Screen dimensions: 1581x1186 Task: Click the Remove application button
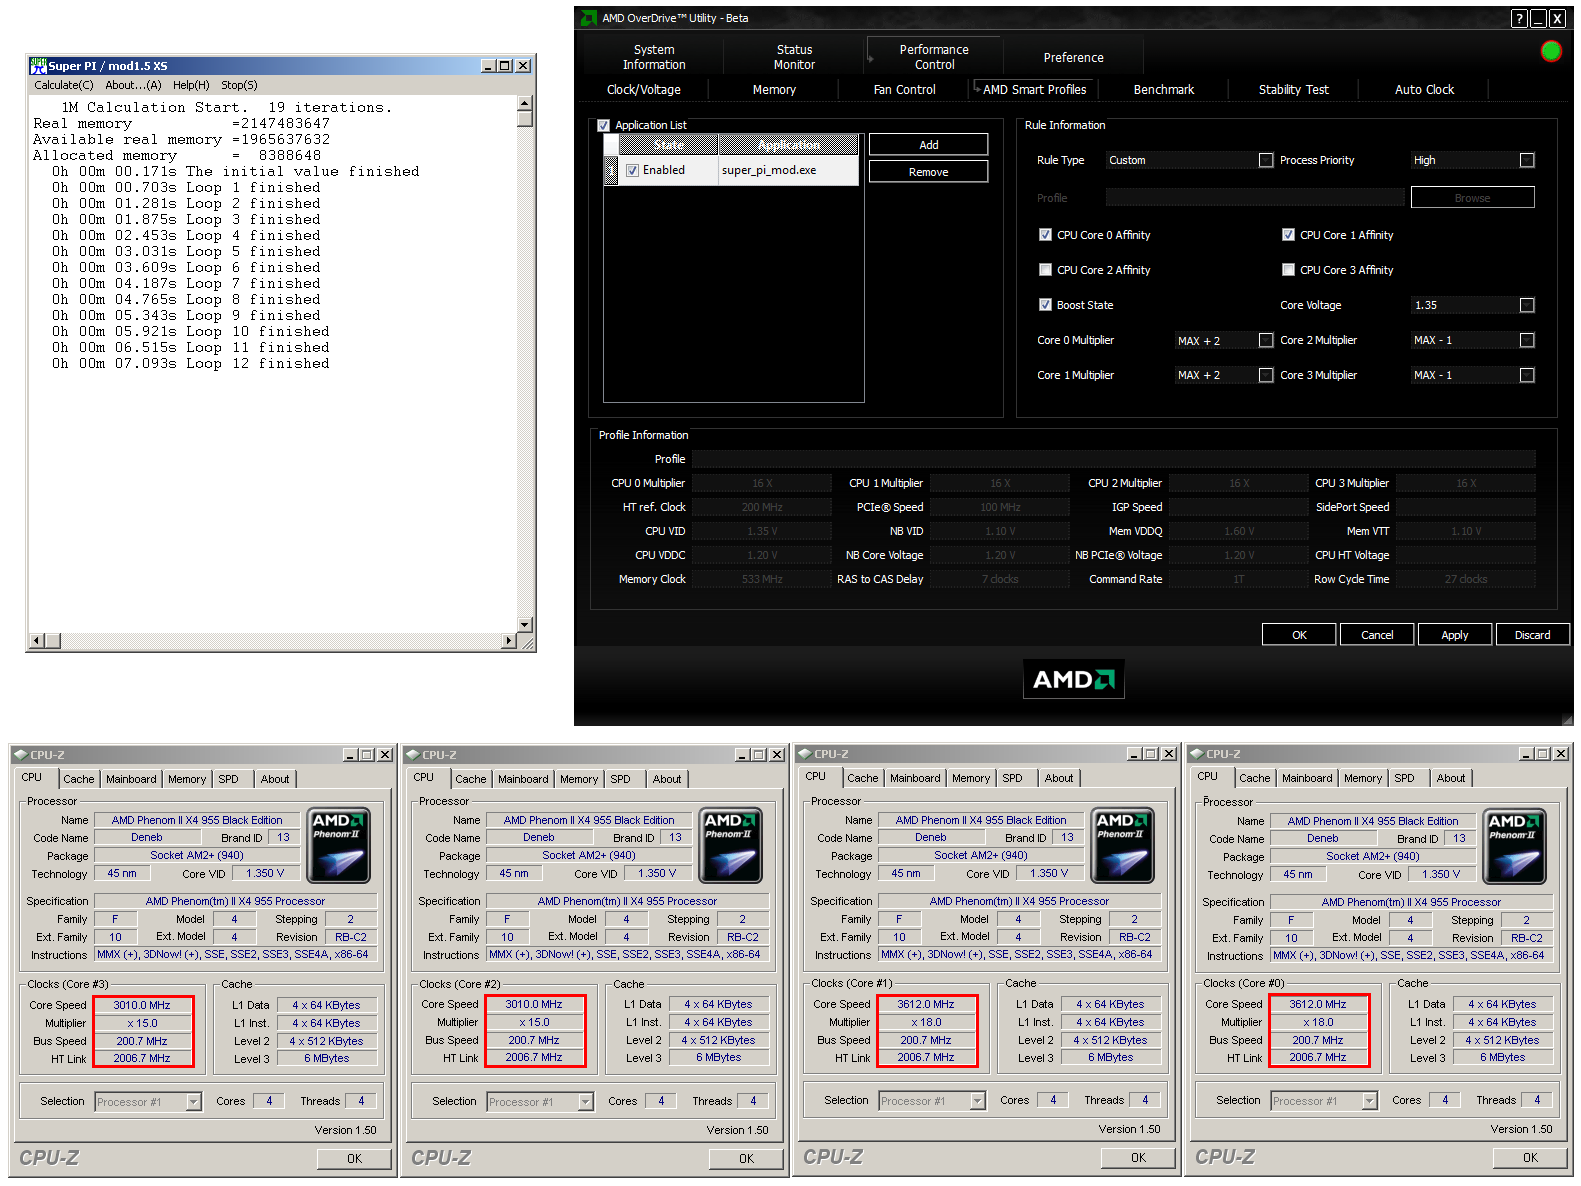(928, 172)
